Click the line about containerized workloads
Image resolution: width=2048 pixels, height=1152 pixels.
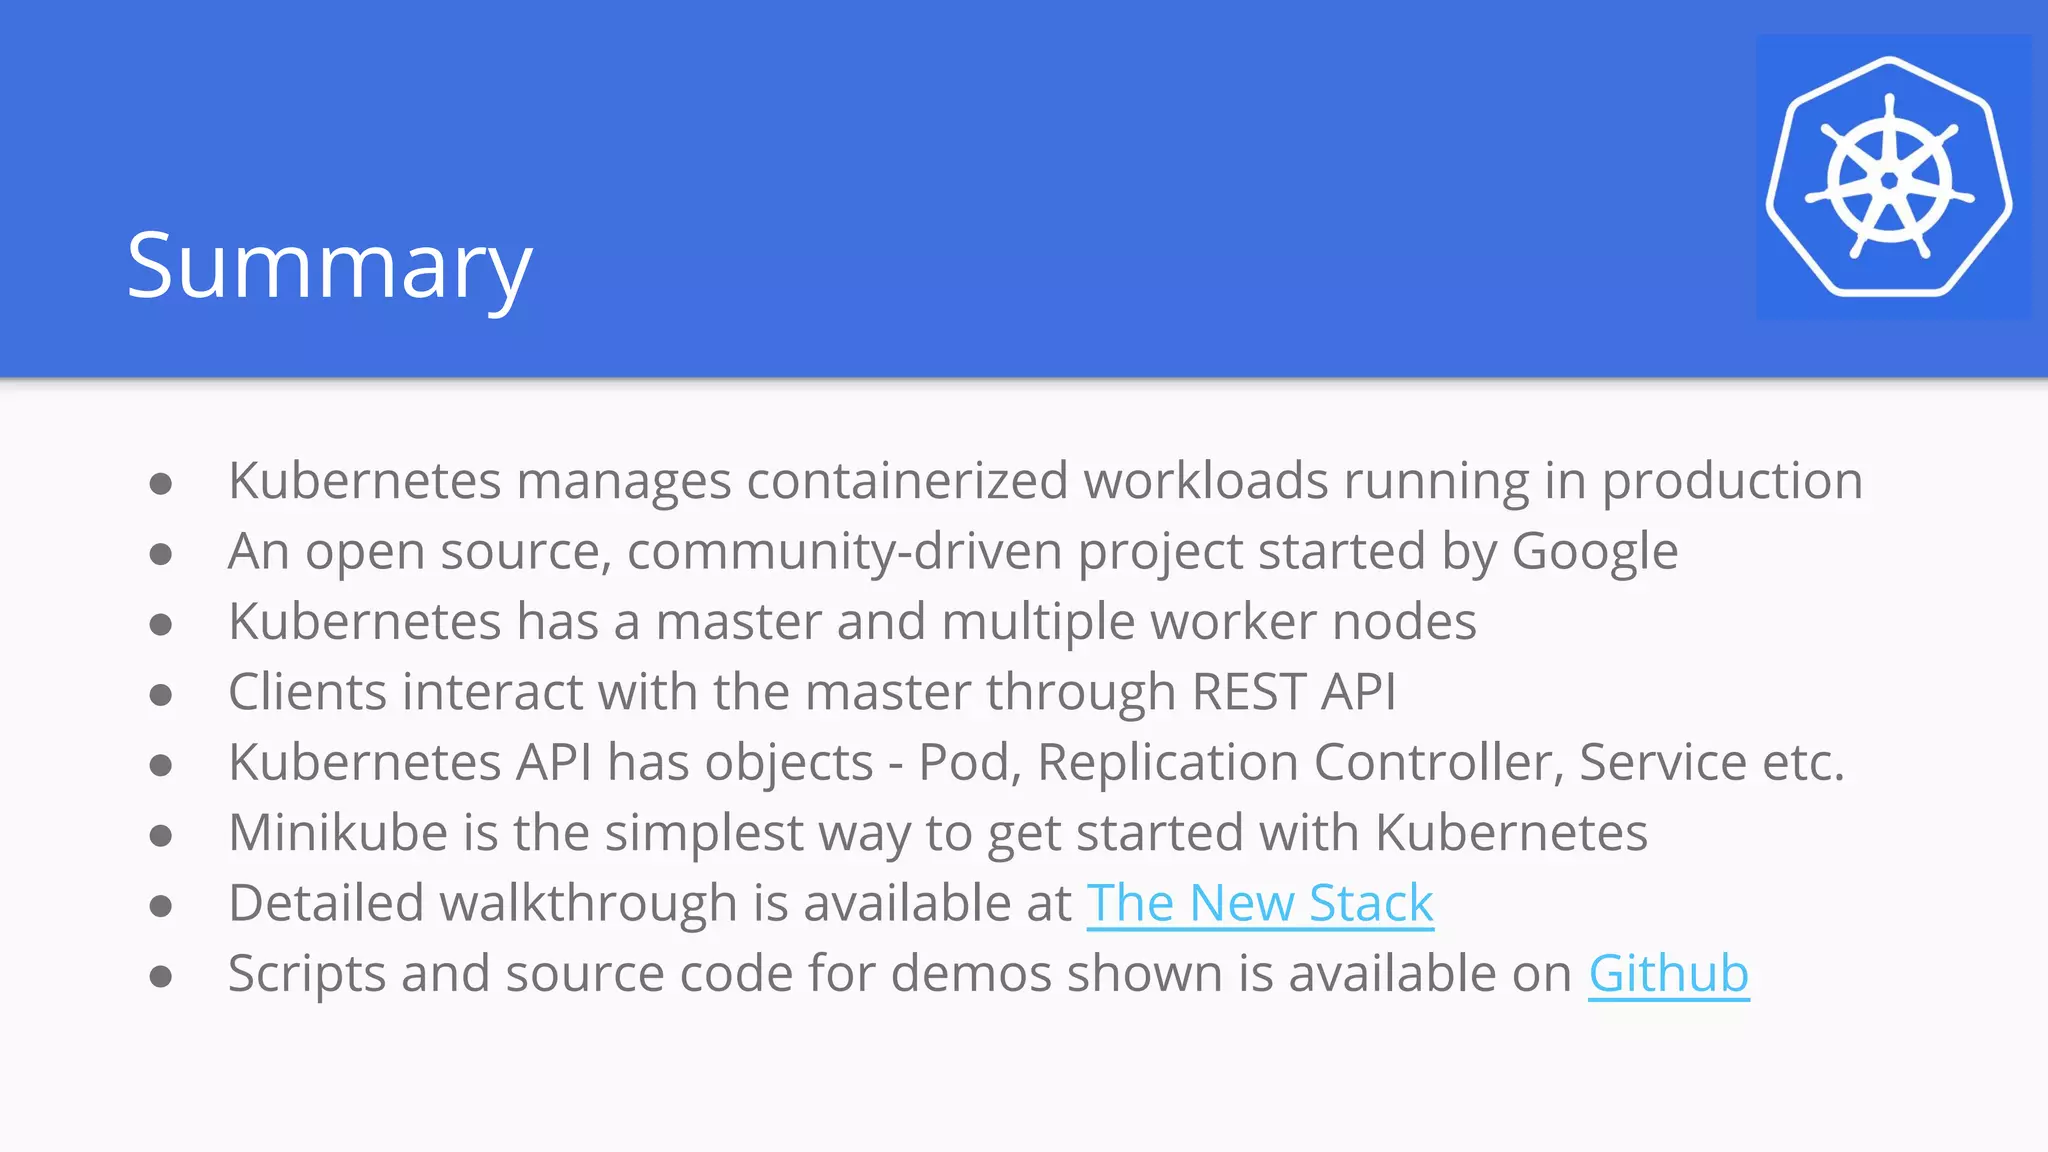1045,481
